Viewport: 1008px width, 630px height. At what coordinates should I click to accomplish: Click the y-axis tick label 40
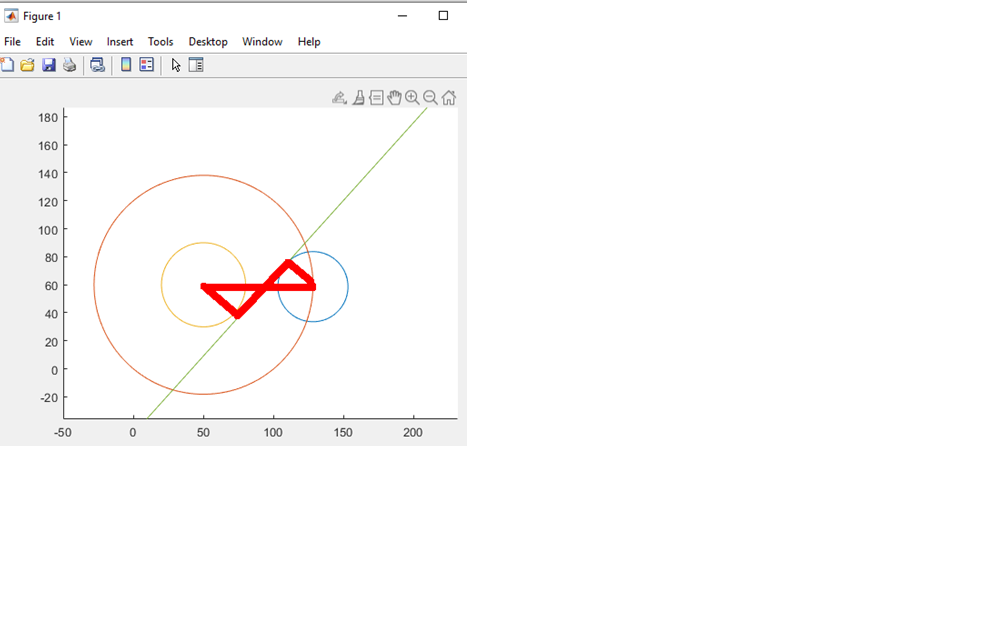click(51, 314)
